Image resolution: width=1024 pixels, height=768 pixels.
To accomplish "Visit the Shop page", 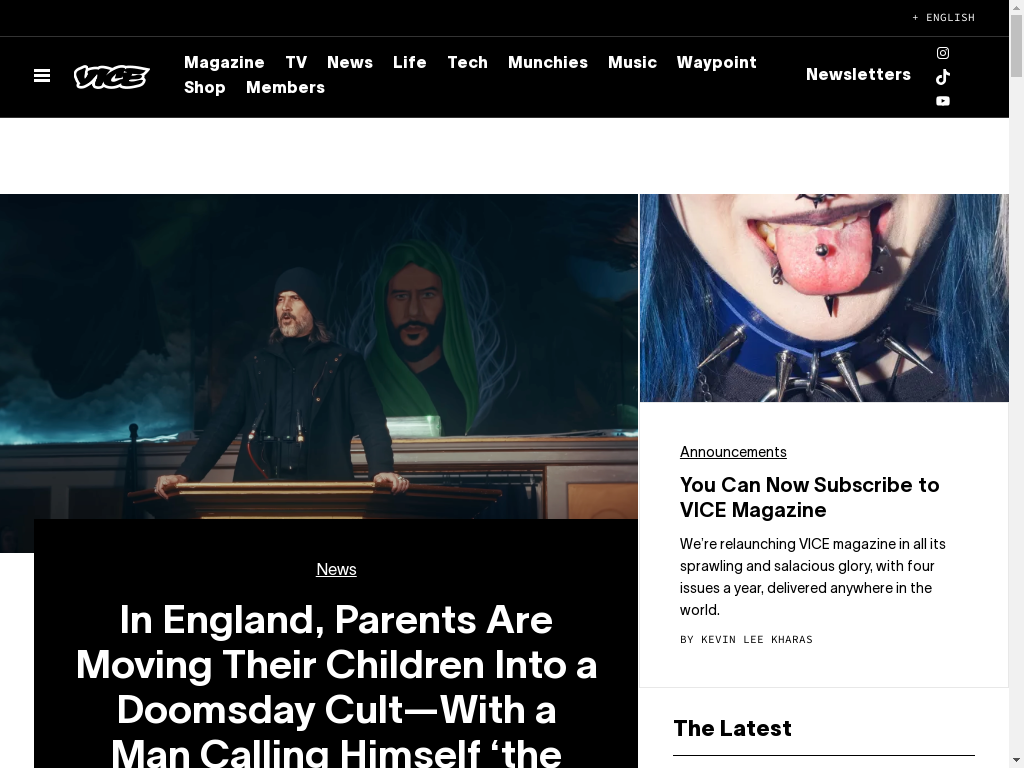I will click(204, 88).
